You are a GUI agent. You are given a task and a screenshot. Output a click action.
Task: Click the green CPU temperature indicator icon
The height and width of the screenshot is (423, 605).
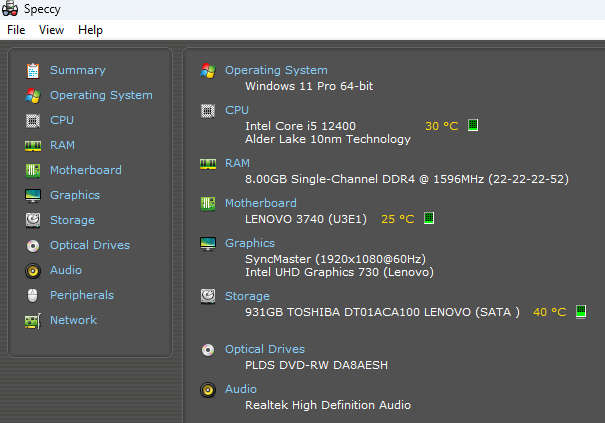pyautogui.click(x=473, y=125)
